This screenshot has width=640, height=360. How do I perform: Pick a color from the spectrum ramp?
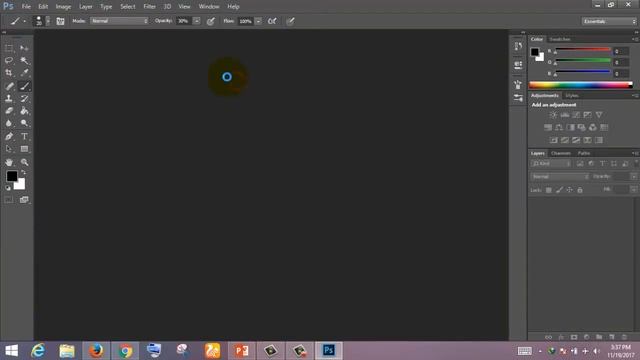580,85
